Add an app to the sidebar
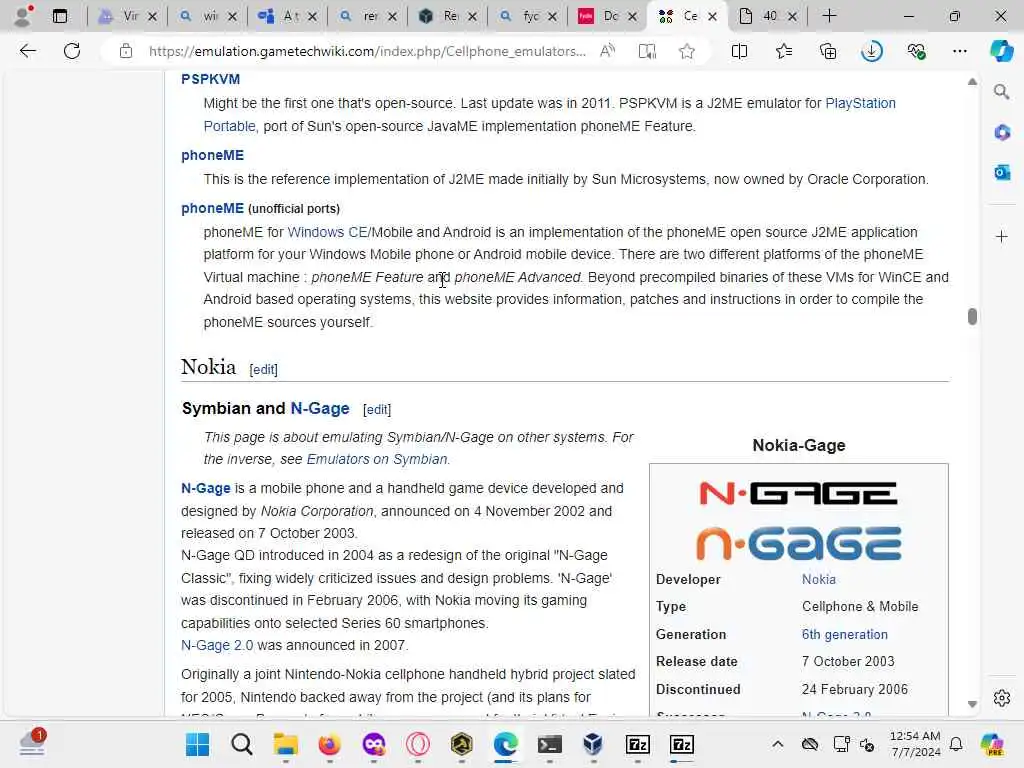The width and height of the screenshot is (1024, 768). [1001, 236]
